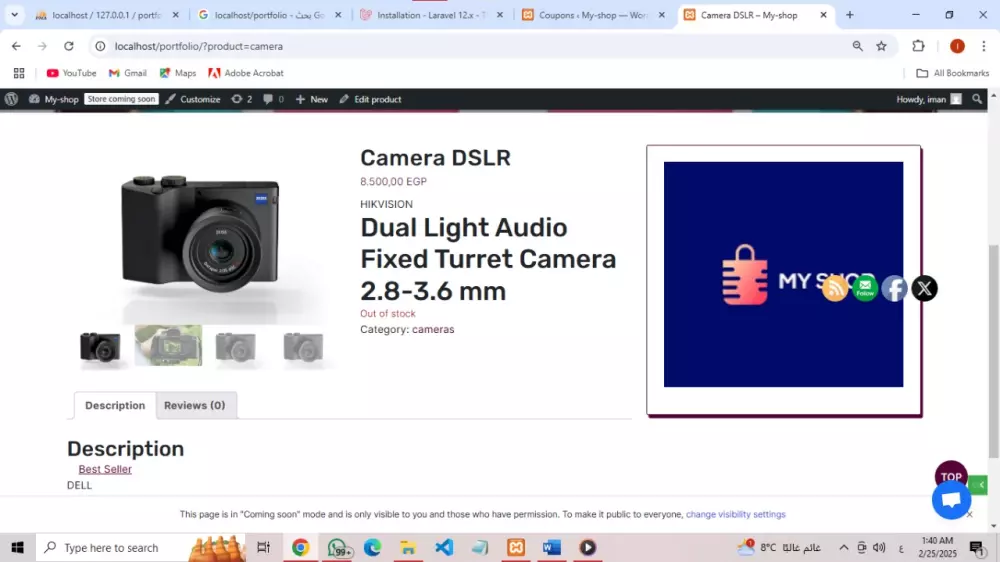Viewport: 1000px width, 562px height.
Task: Open Task View on taskbar
Action: pyautogui.click(x=263, y=547)
